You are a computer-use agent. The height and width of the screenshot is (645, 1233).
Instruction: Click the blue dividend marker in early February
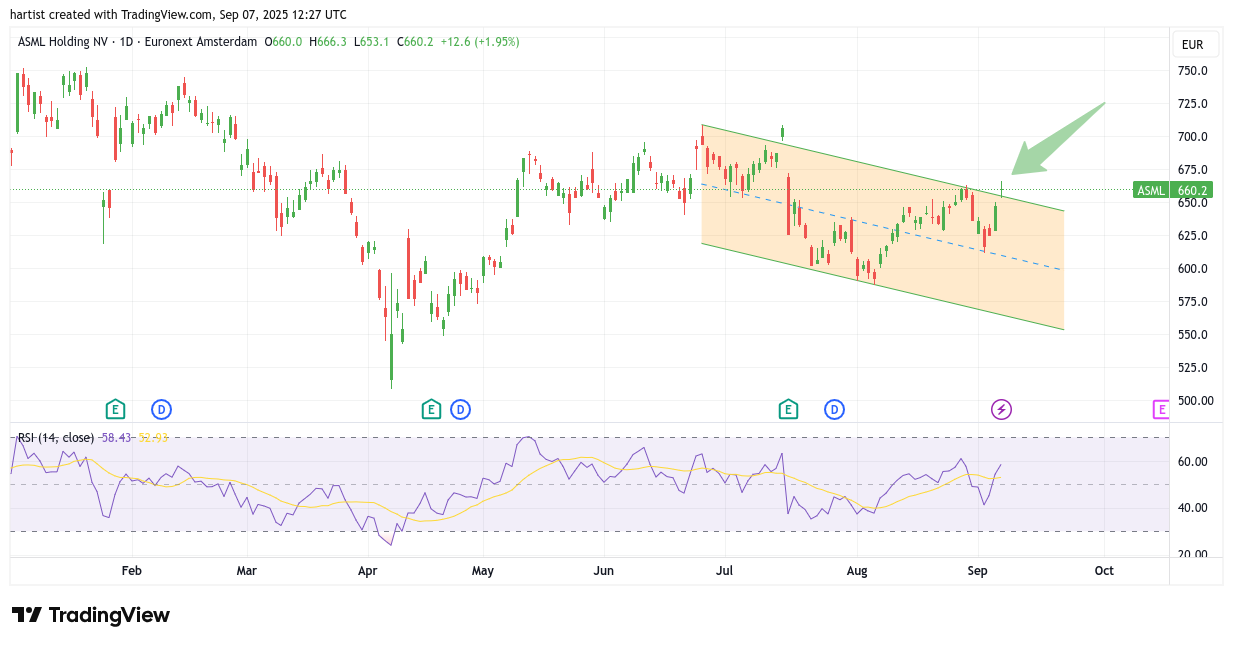click(161, 409)
